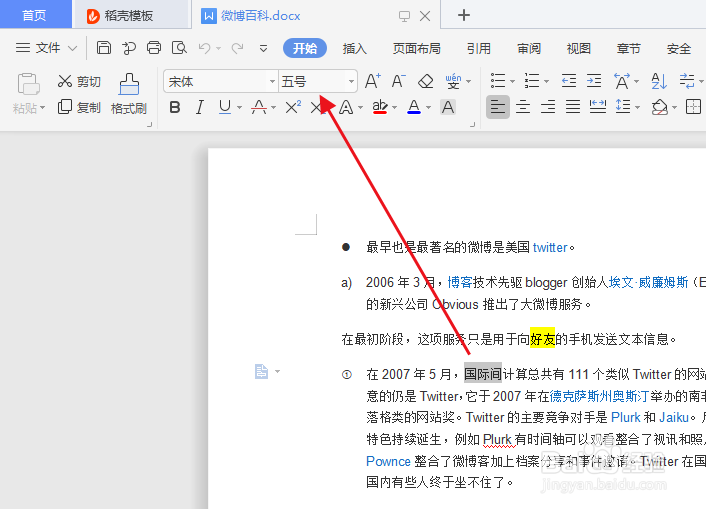Image resolution: width=706 pixels, height=509 pixels.
Task: Click the 开始 ribbon tab
Action: pyautogui.click(x=305, y=48)
